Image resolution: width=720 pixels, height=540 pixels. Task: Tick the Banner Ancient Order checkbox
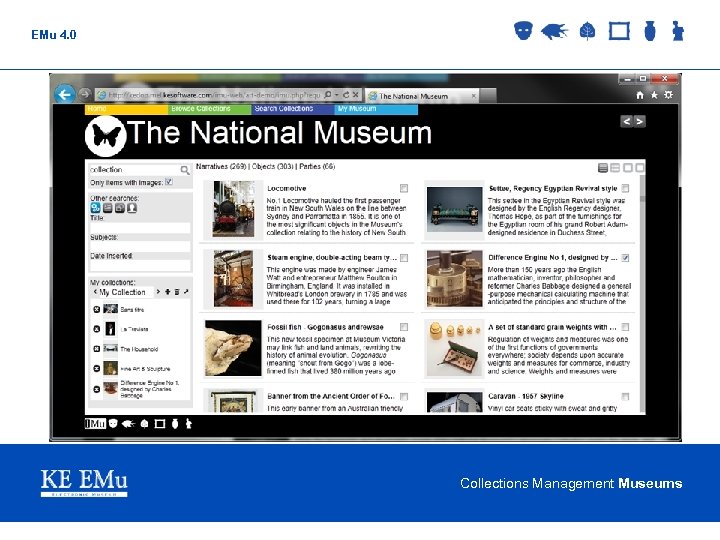[404, 396]
